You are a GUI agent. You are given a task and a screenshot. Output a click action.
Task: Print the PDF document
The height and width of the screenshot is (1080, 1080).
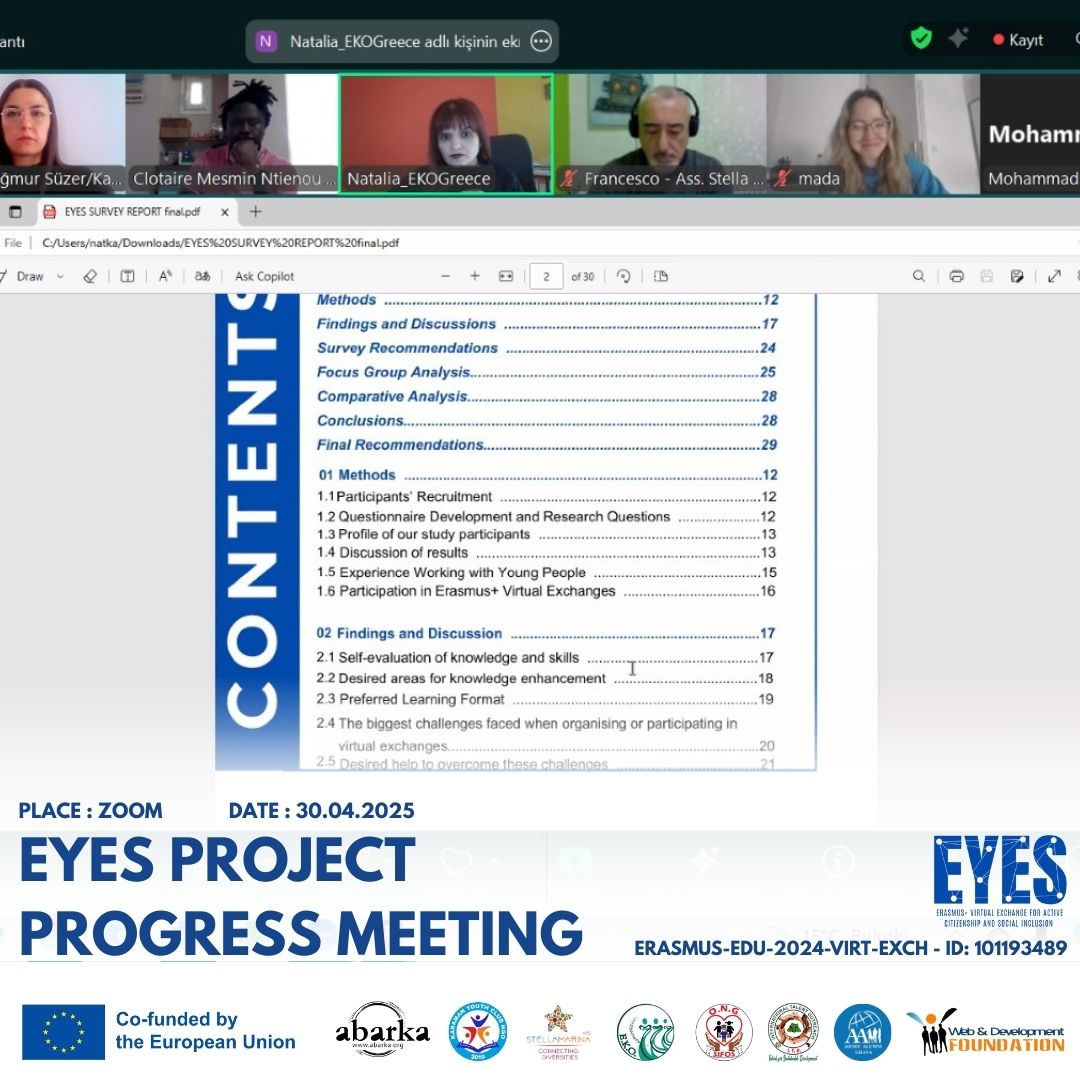[x=957, y=276]
